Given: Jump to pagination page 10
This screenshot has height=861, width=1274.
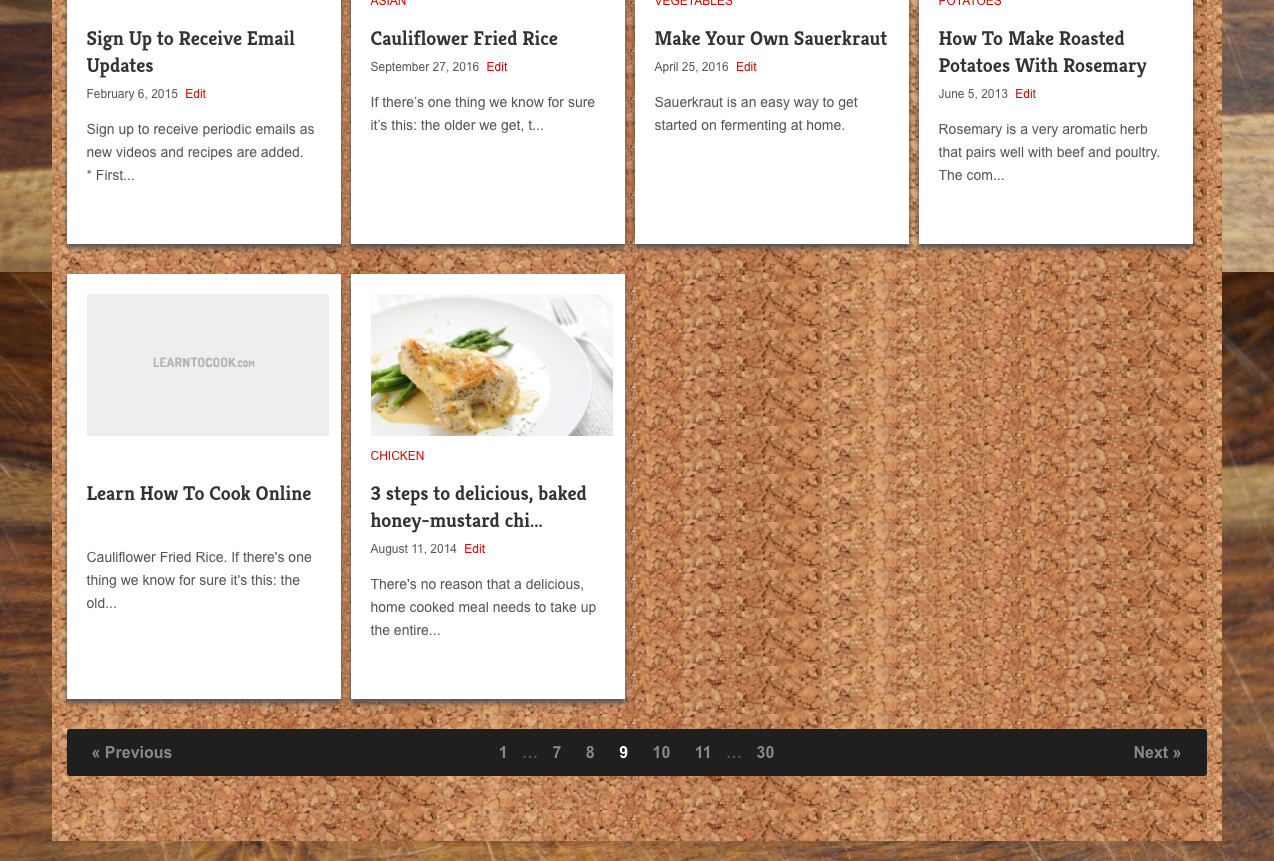Looking at the screenshot, I should pyautogui.click(x=661, y=753).
